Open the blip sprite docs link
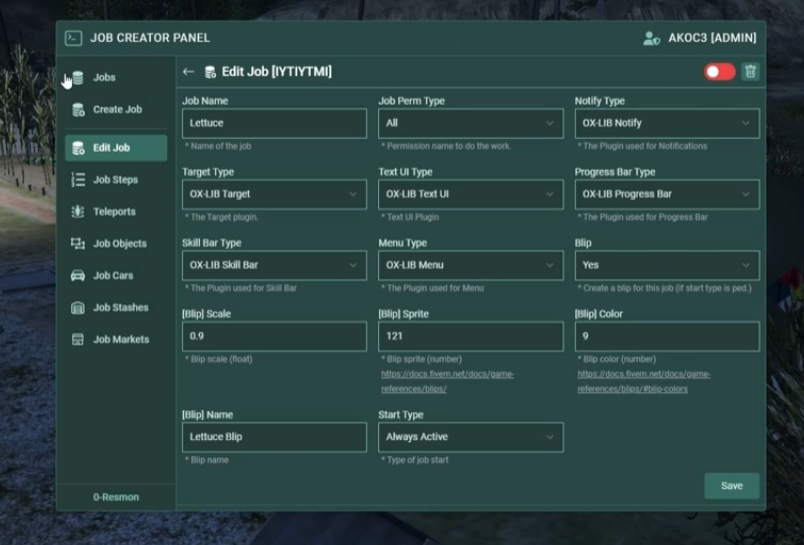The image size is (804, 545). pyautogui.click(x=447, y=381)
